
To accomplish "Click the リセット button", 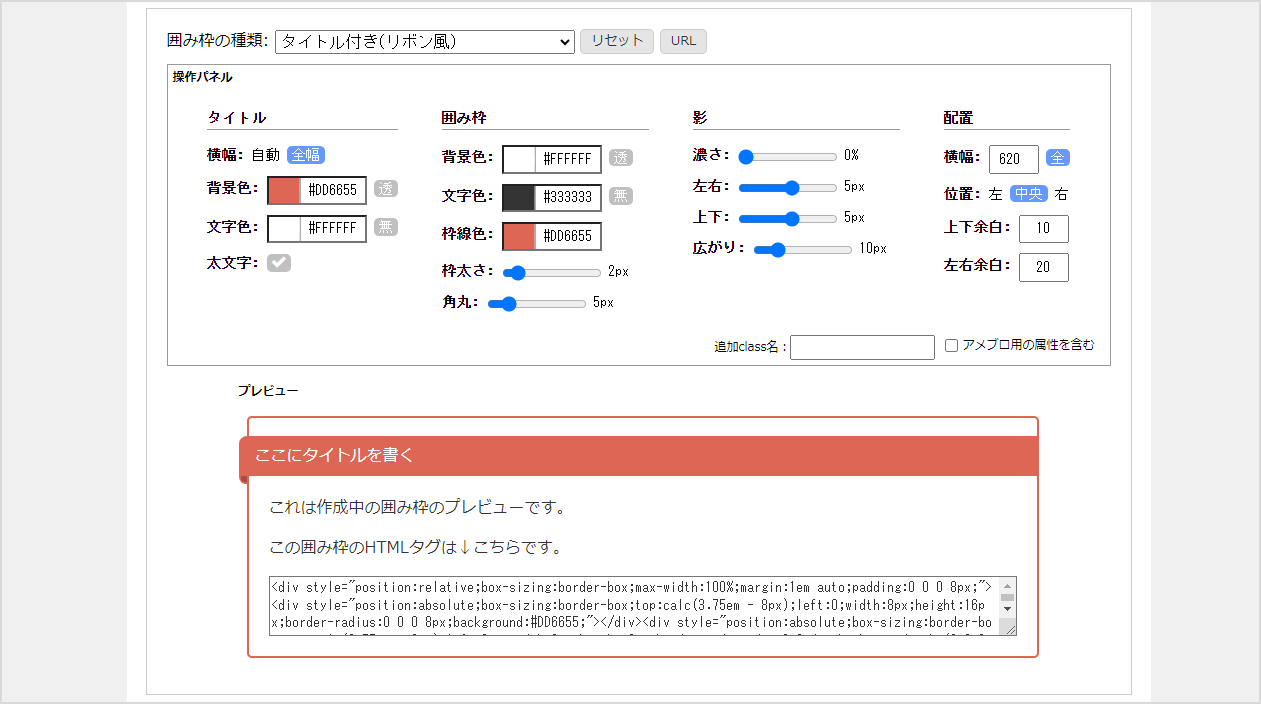I will tap(616, 41).
